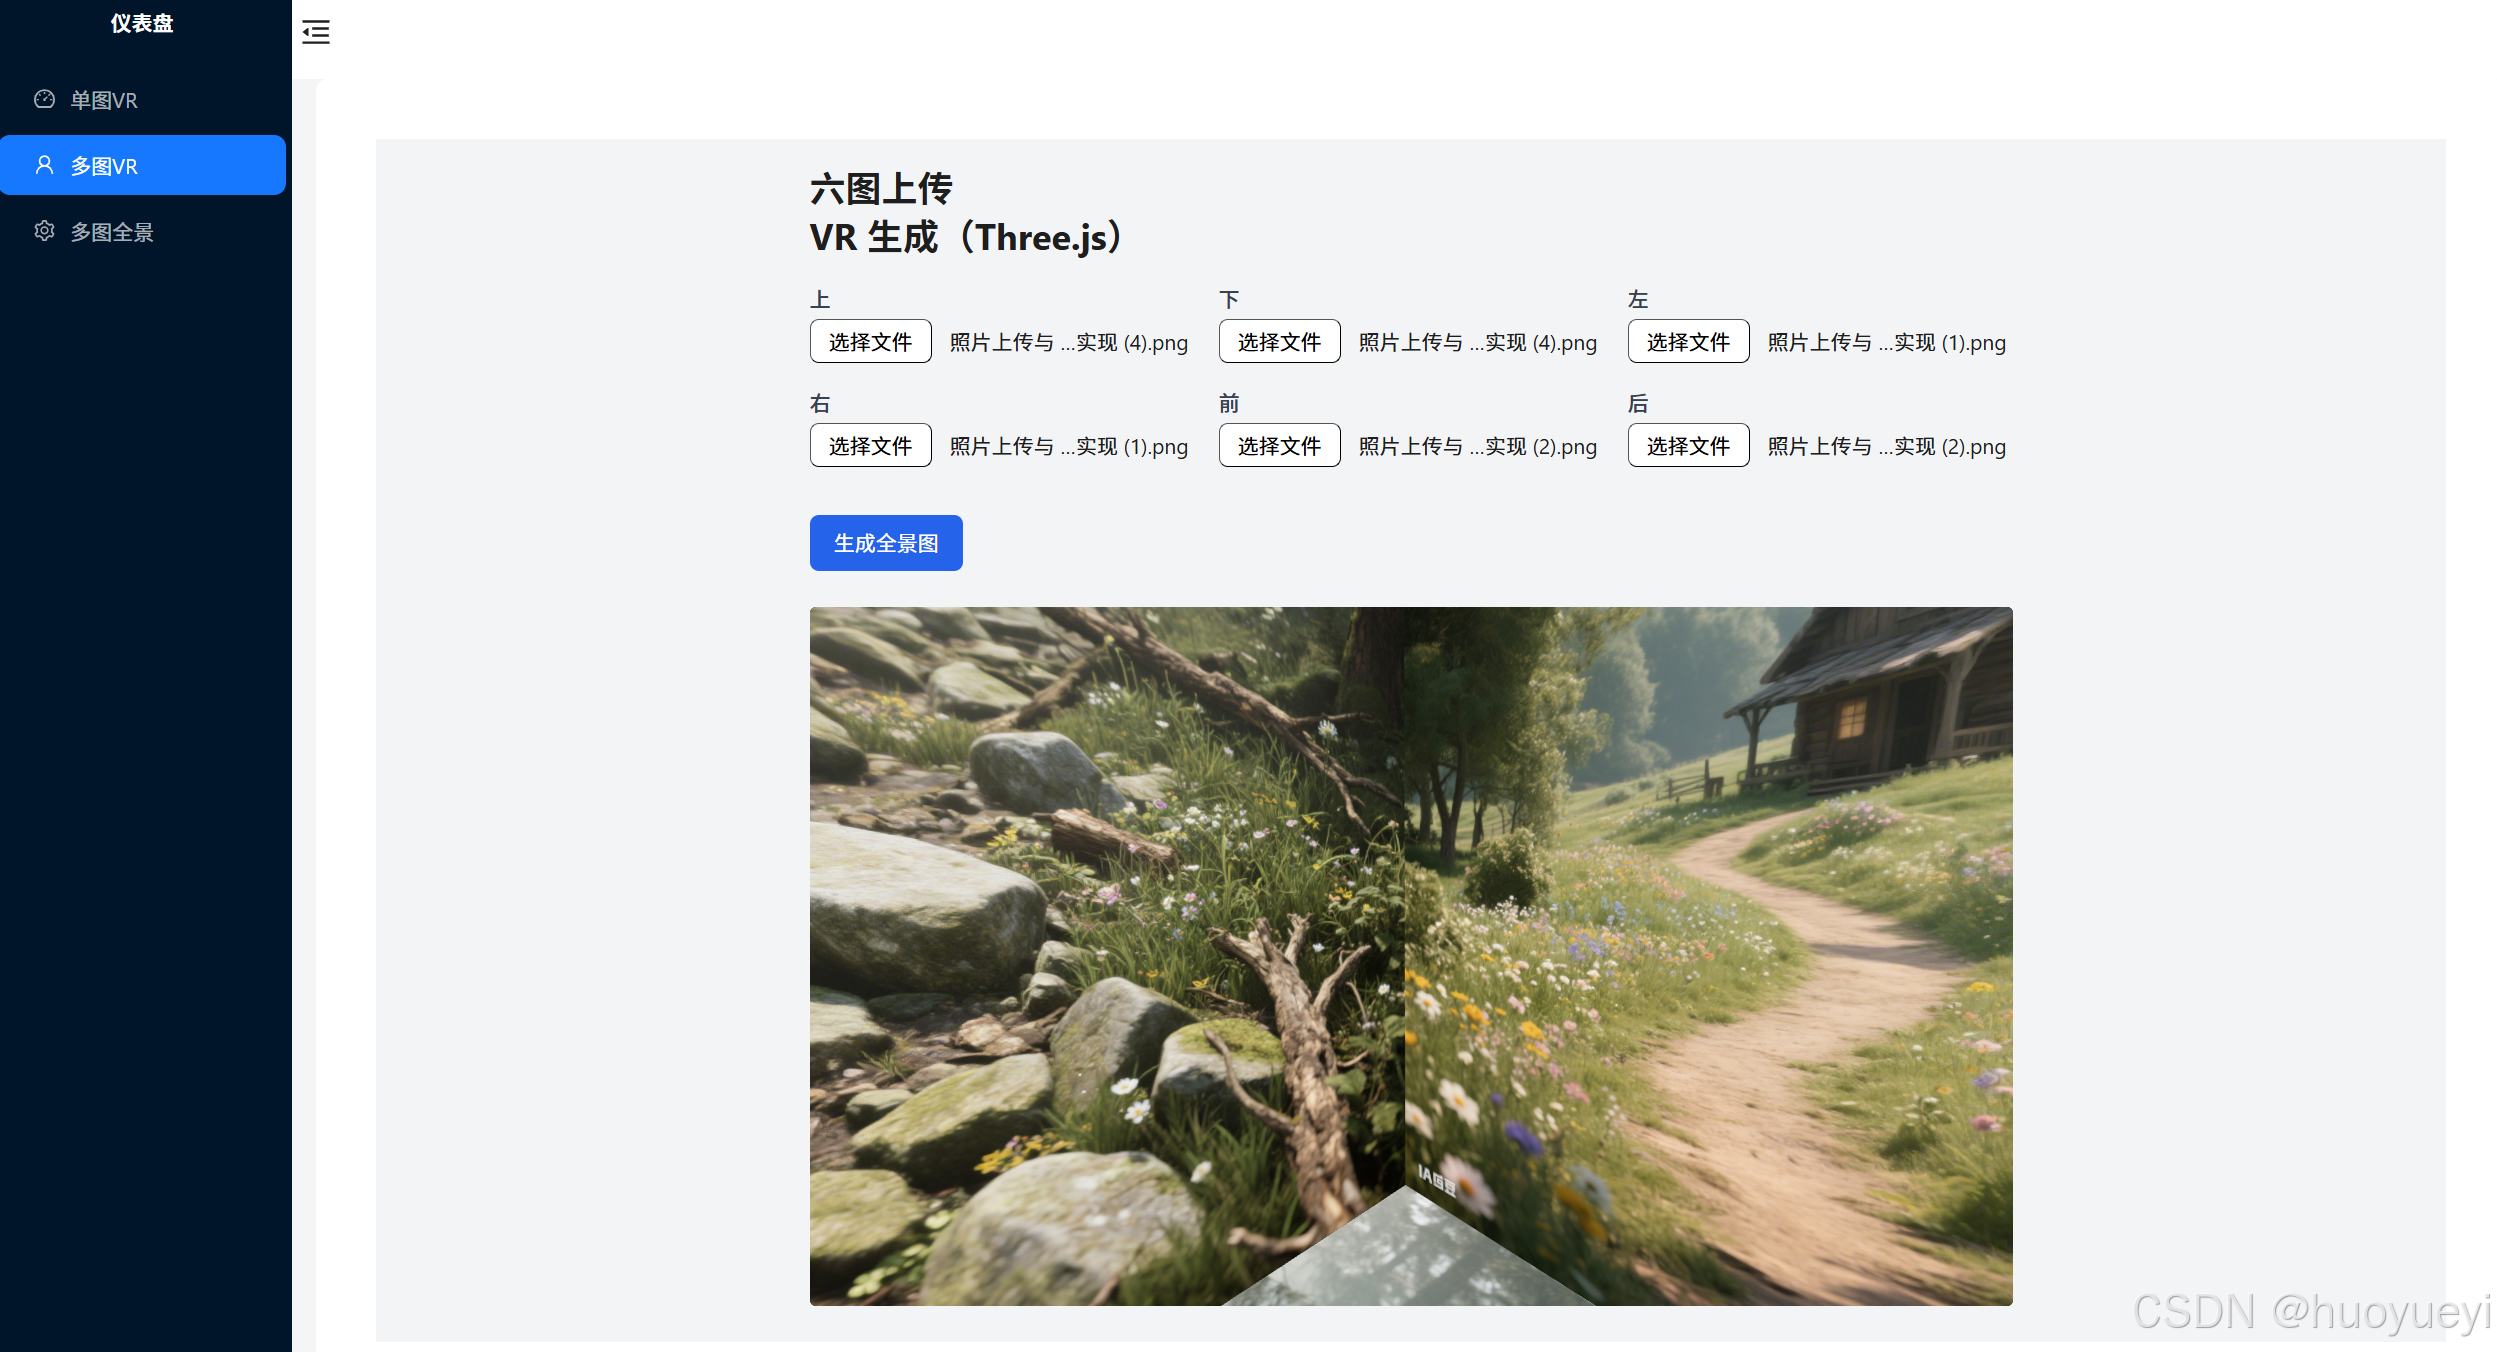Screen dimensions: 2497x1352
Task: Choose file for the 前 (front) image
Action: 1279,446
